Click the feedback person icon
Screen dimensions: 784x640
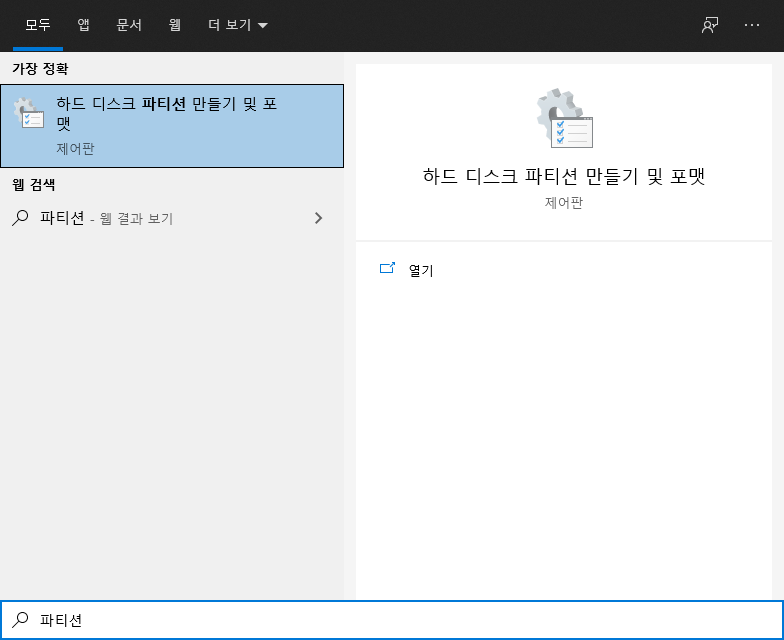[710, 24]
